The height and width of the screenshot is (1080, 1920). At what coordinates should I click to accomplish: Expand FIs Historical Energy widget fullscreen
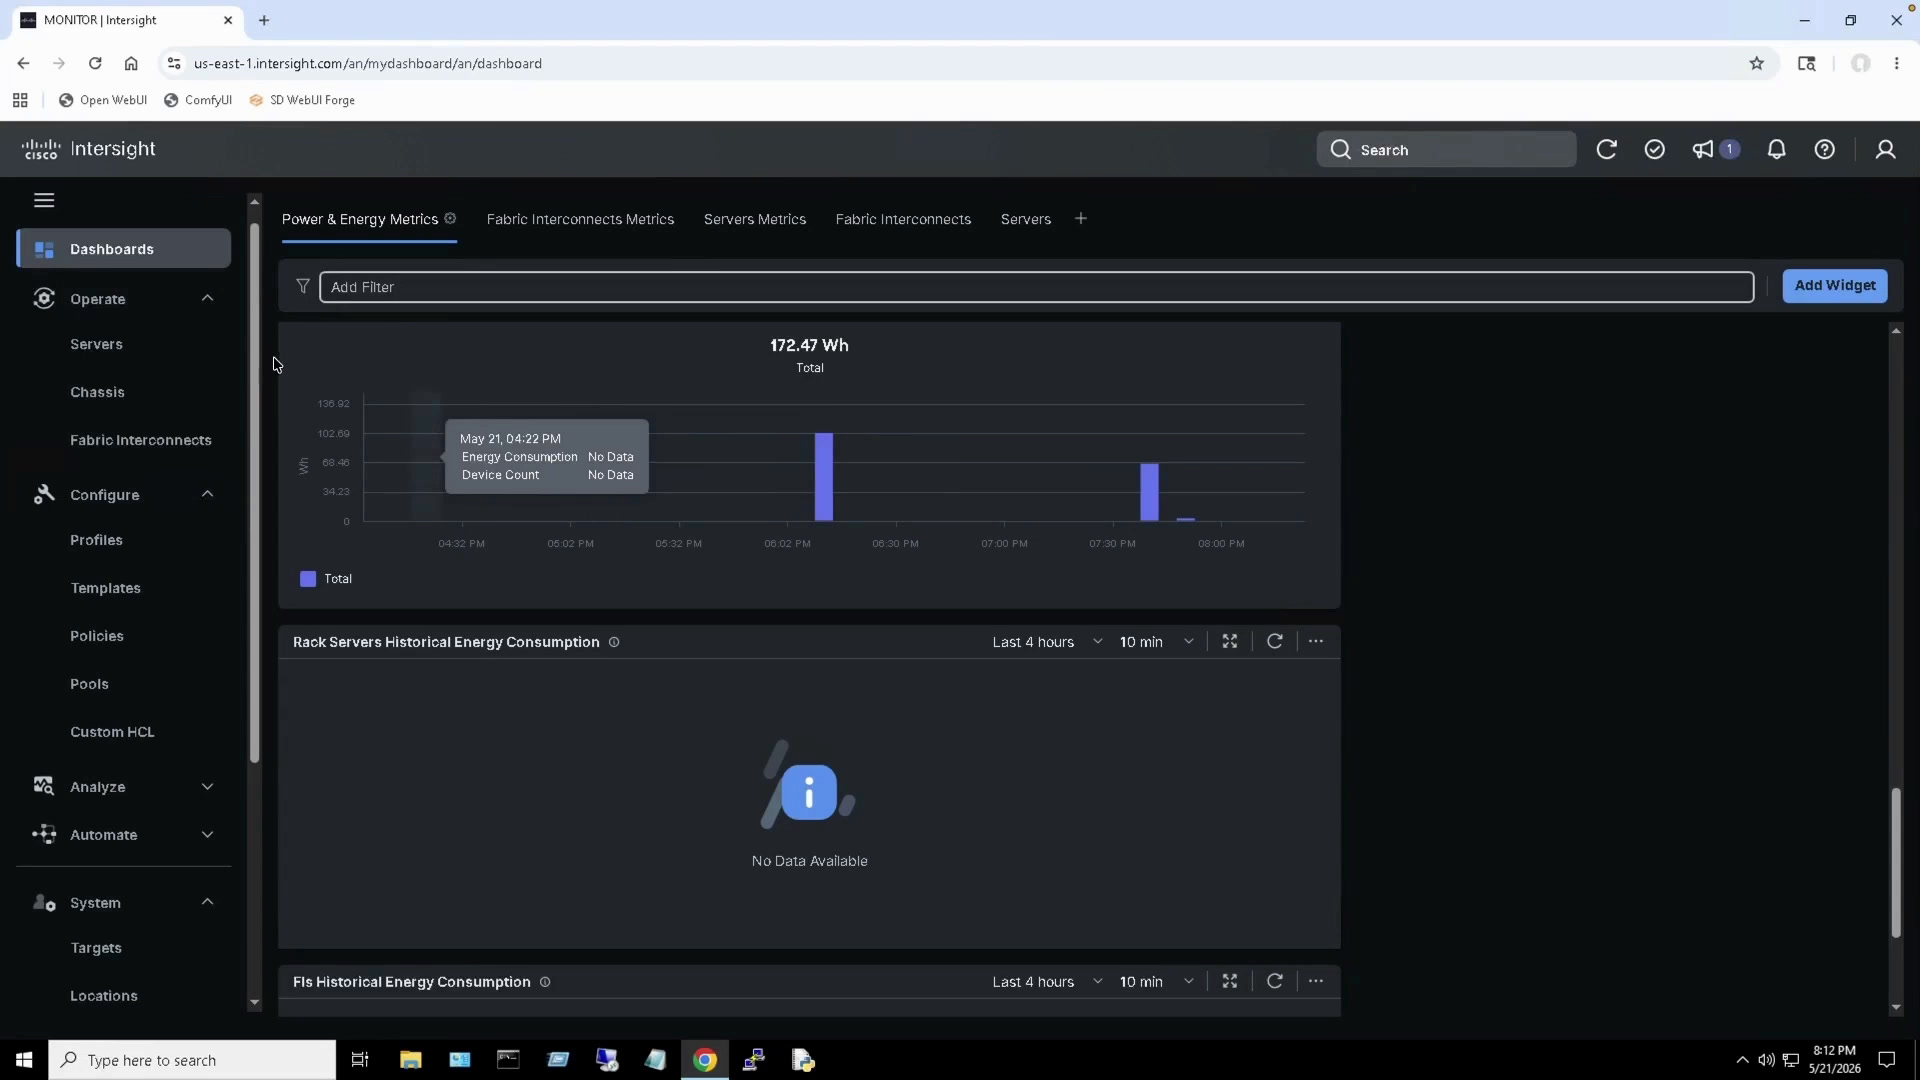tap(1230, 982)
